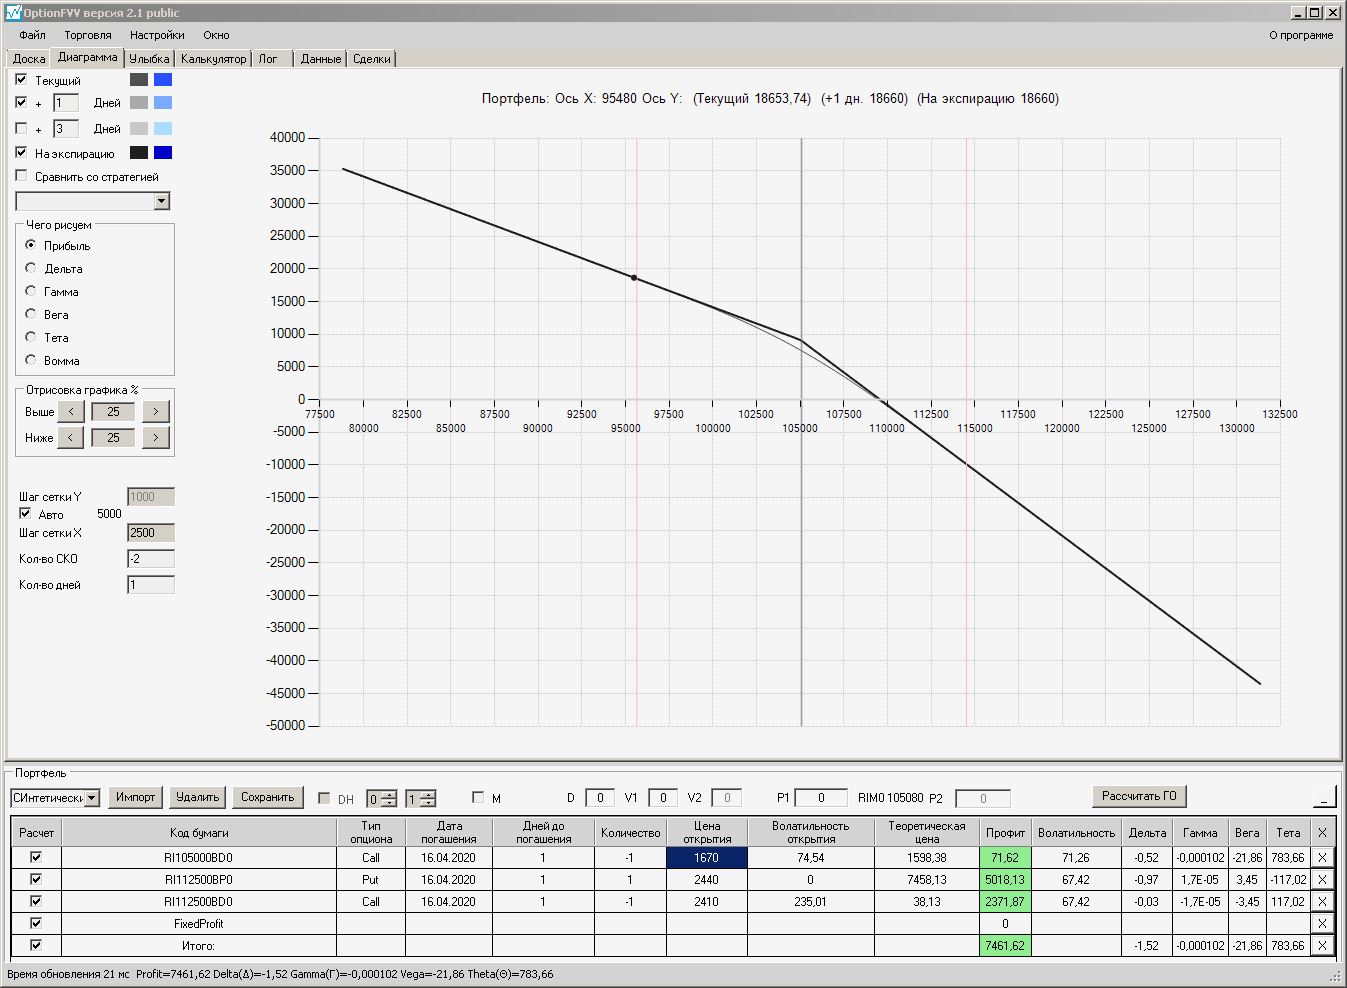Click the dark blue swatch beside На экспирацию

pos(163,152)
